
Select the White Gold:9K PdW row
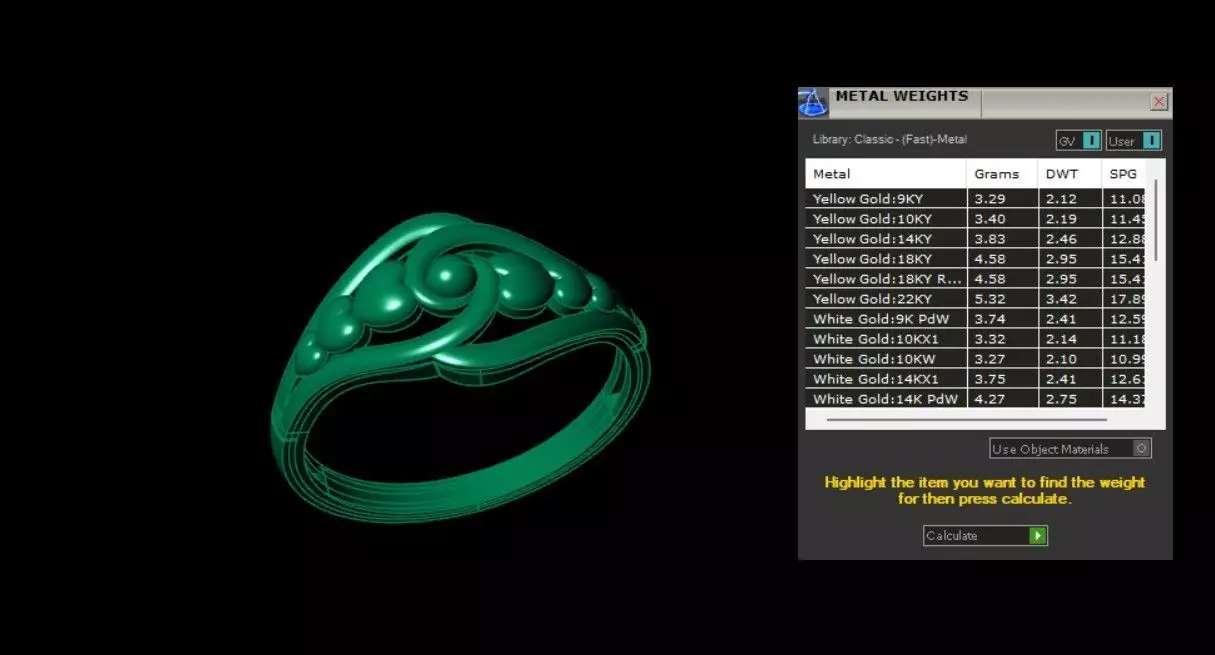(975, 319)
